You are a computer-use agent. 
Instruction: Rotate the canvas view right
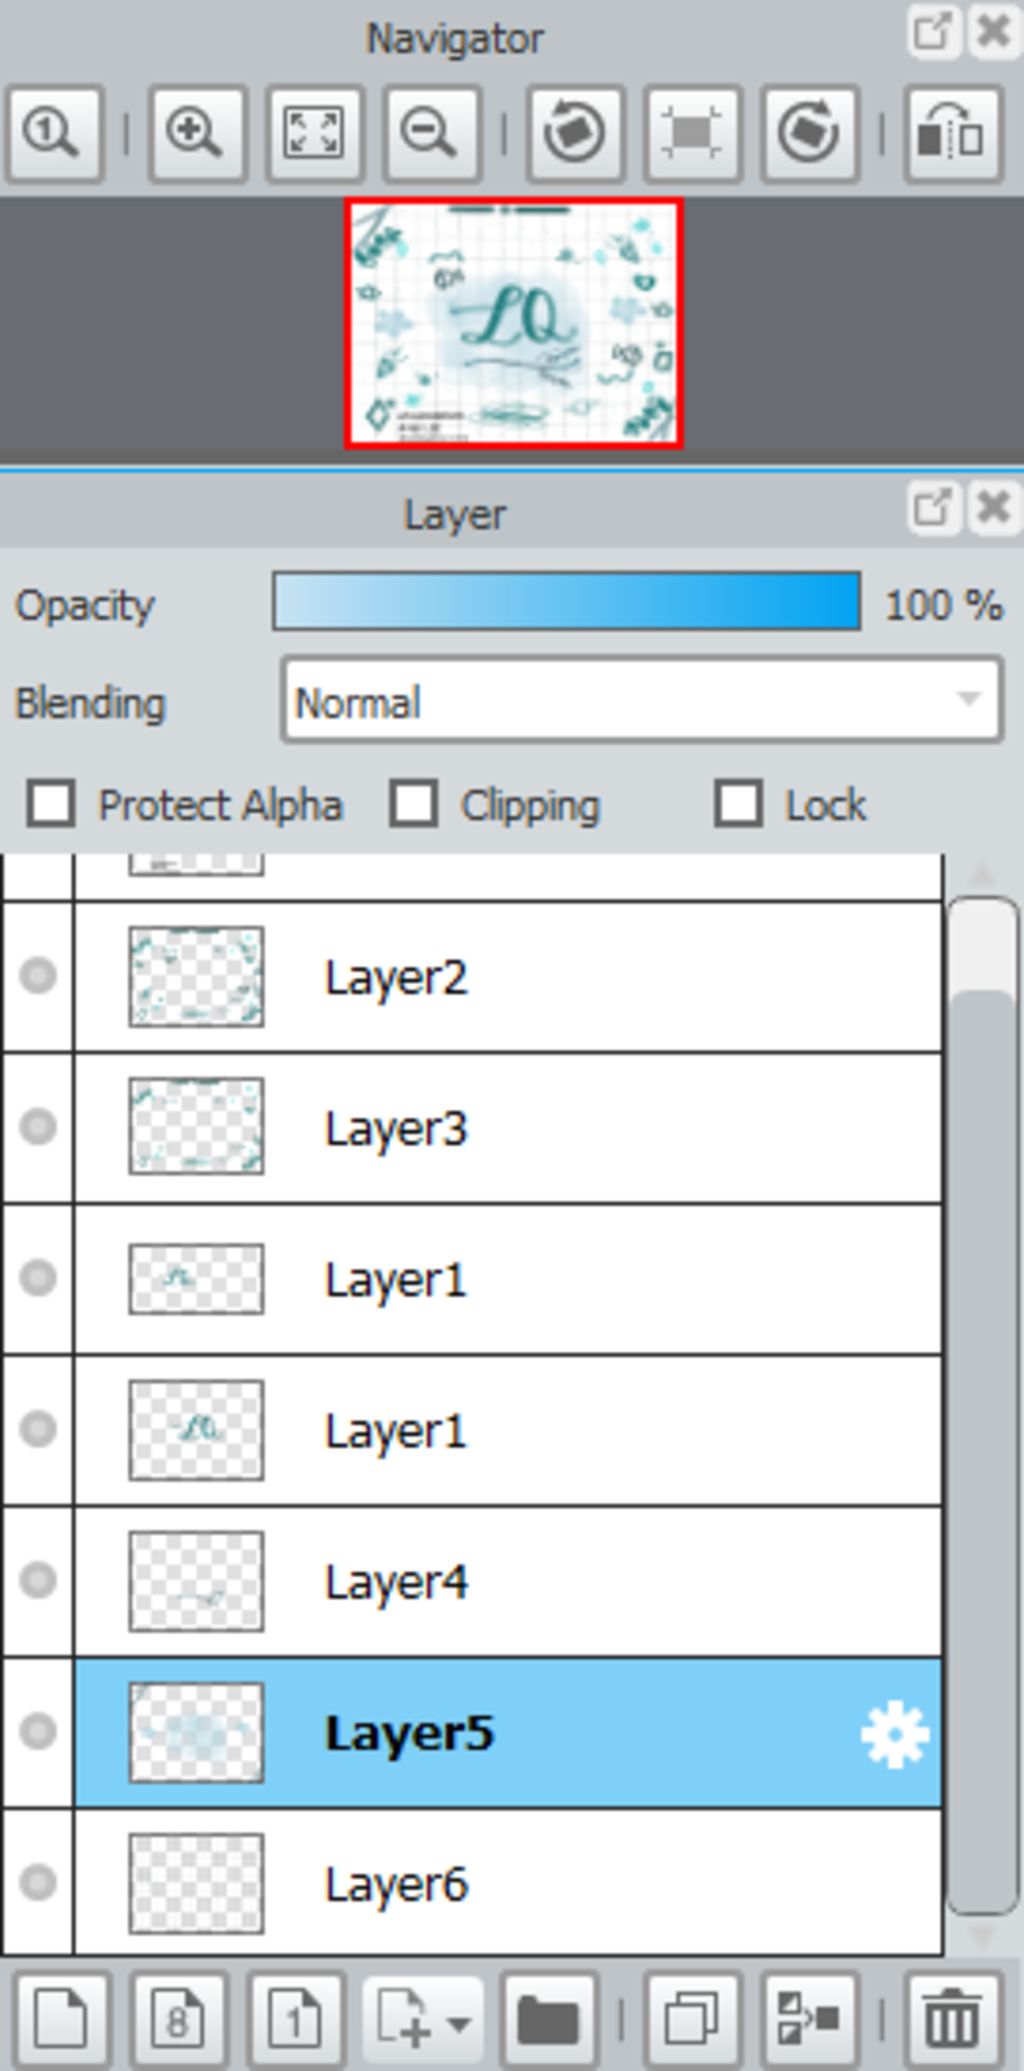[809, 134]
